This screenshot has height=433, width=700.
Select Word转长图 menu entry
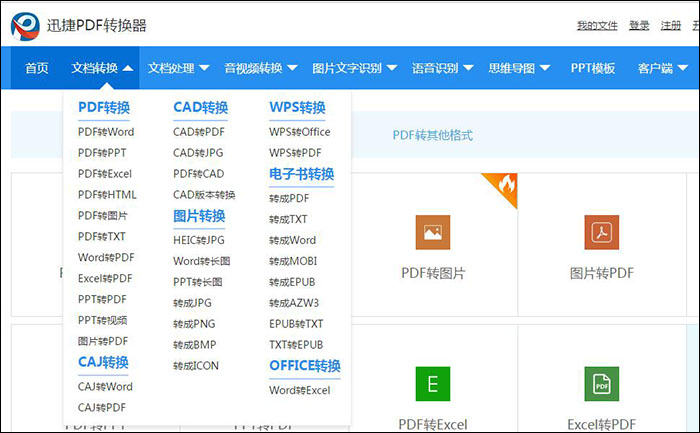(201, 261)
